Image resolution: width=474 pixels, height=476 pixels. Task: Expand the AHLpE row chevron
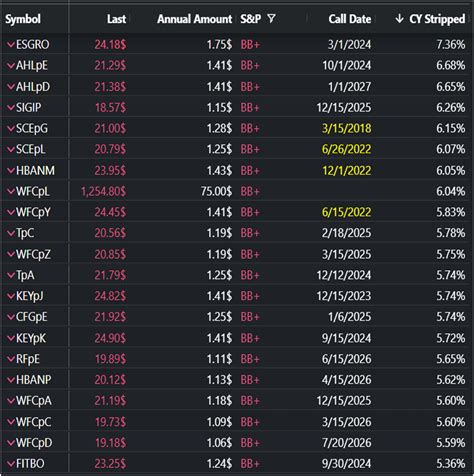(11, 65)
